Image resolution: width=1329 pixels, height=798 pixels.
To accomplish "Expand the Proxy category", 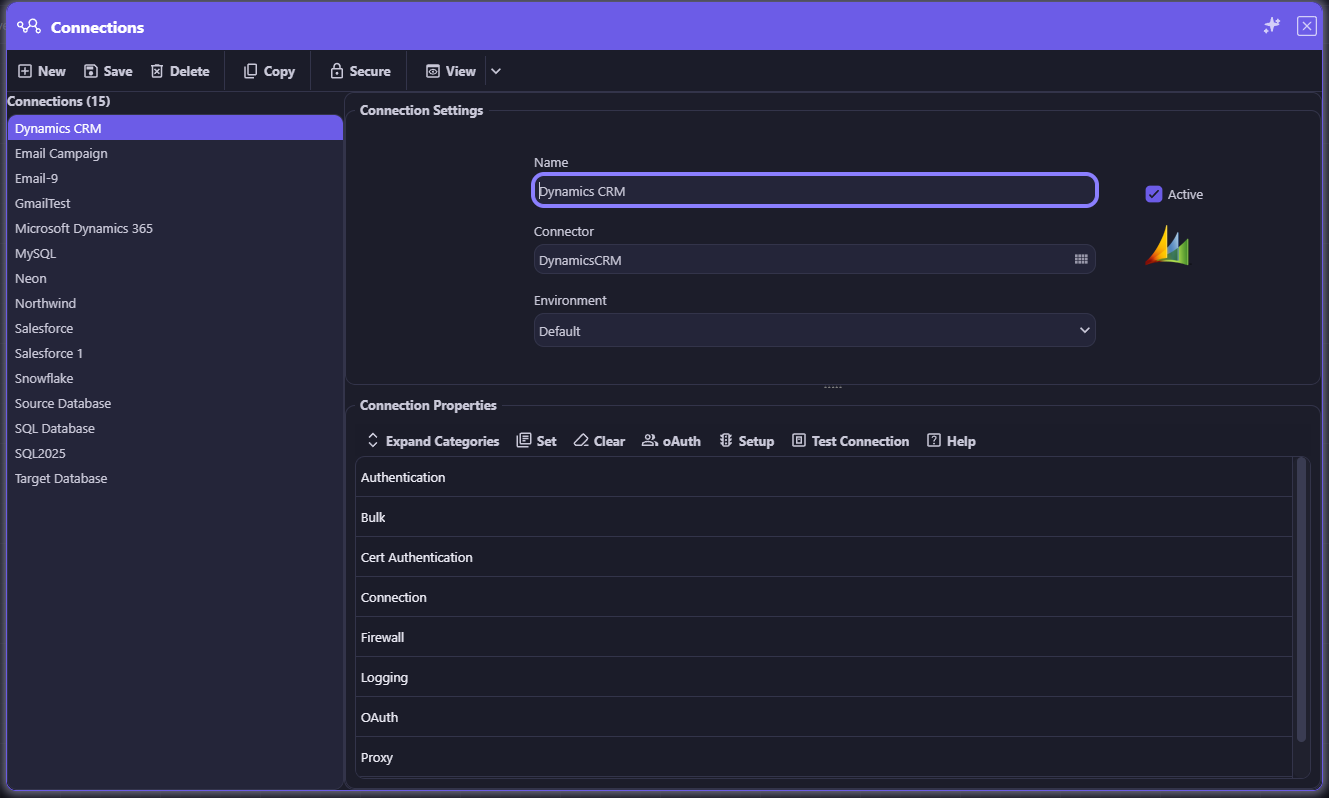I will pos(824,757).
